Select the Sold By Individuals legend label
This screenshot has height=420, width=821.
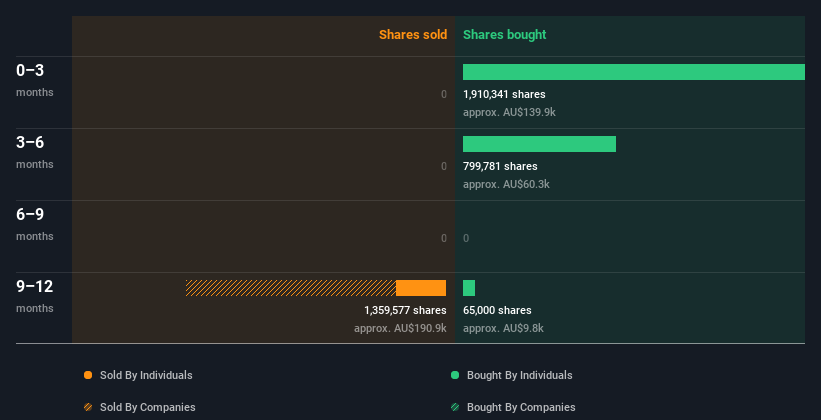[x=146, y=375]
